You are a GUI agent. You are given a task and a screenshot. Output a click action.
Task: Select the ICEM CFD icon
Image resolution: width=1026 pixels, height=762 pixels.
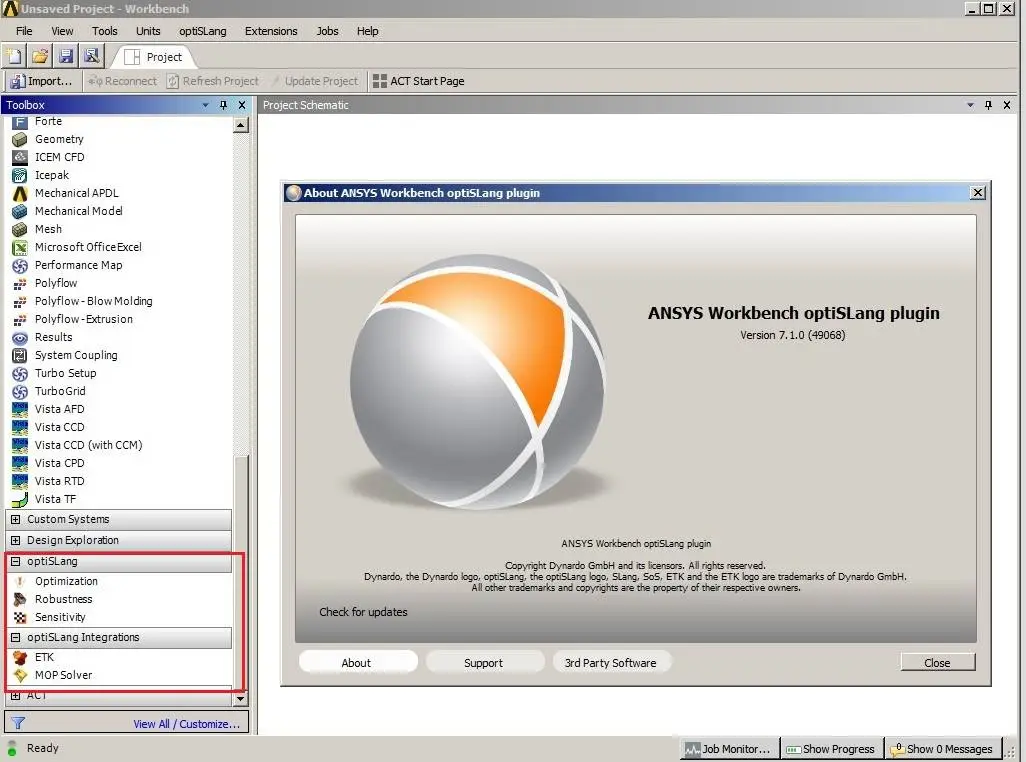pos(20,157)
